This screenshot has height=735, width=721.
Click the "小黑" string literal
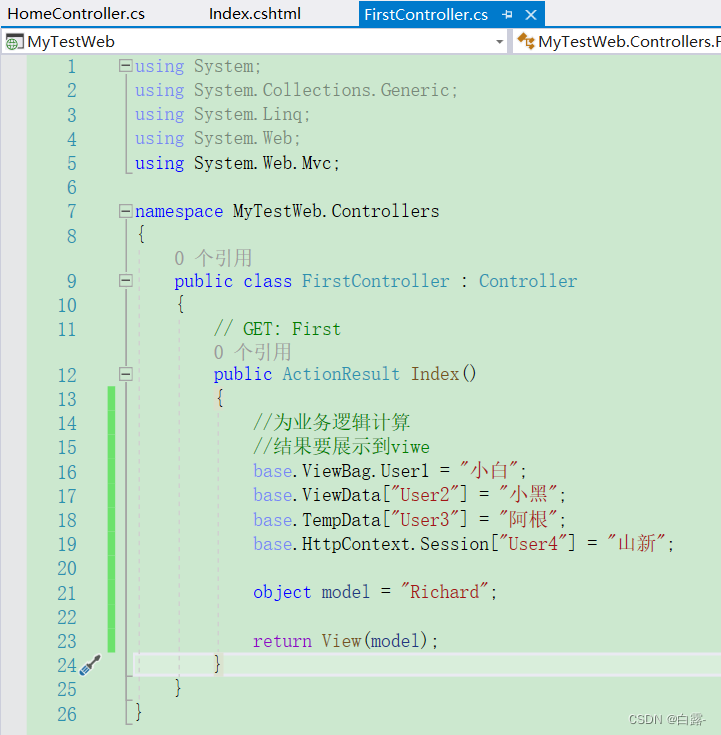coord(528,495)
